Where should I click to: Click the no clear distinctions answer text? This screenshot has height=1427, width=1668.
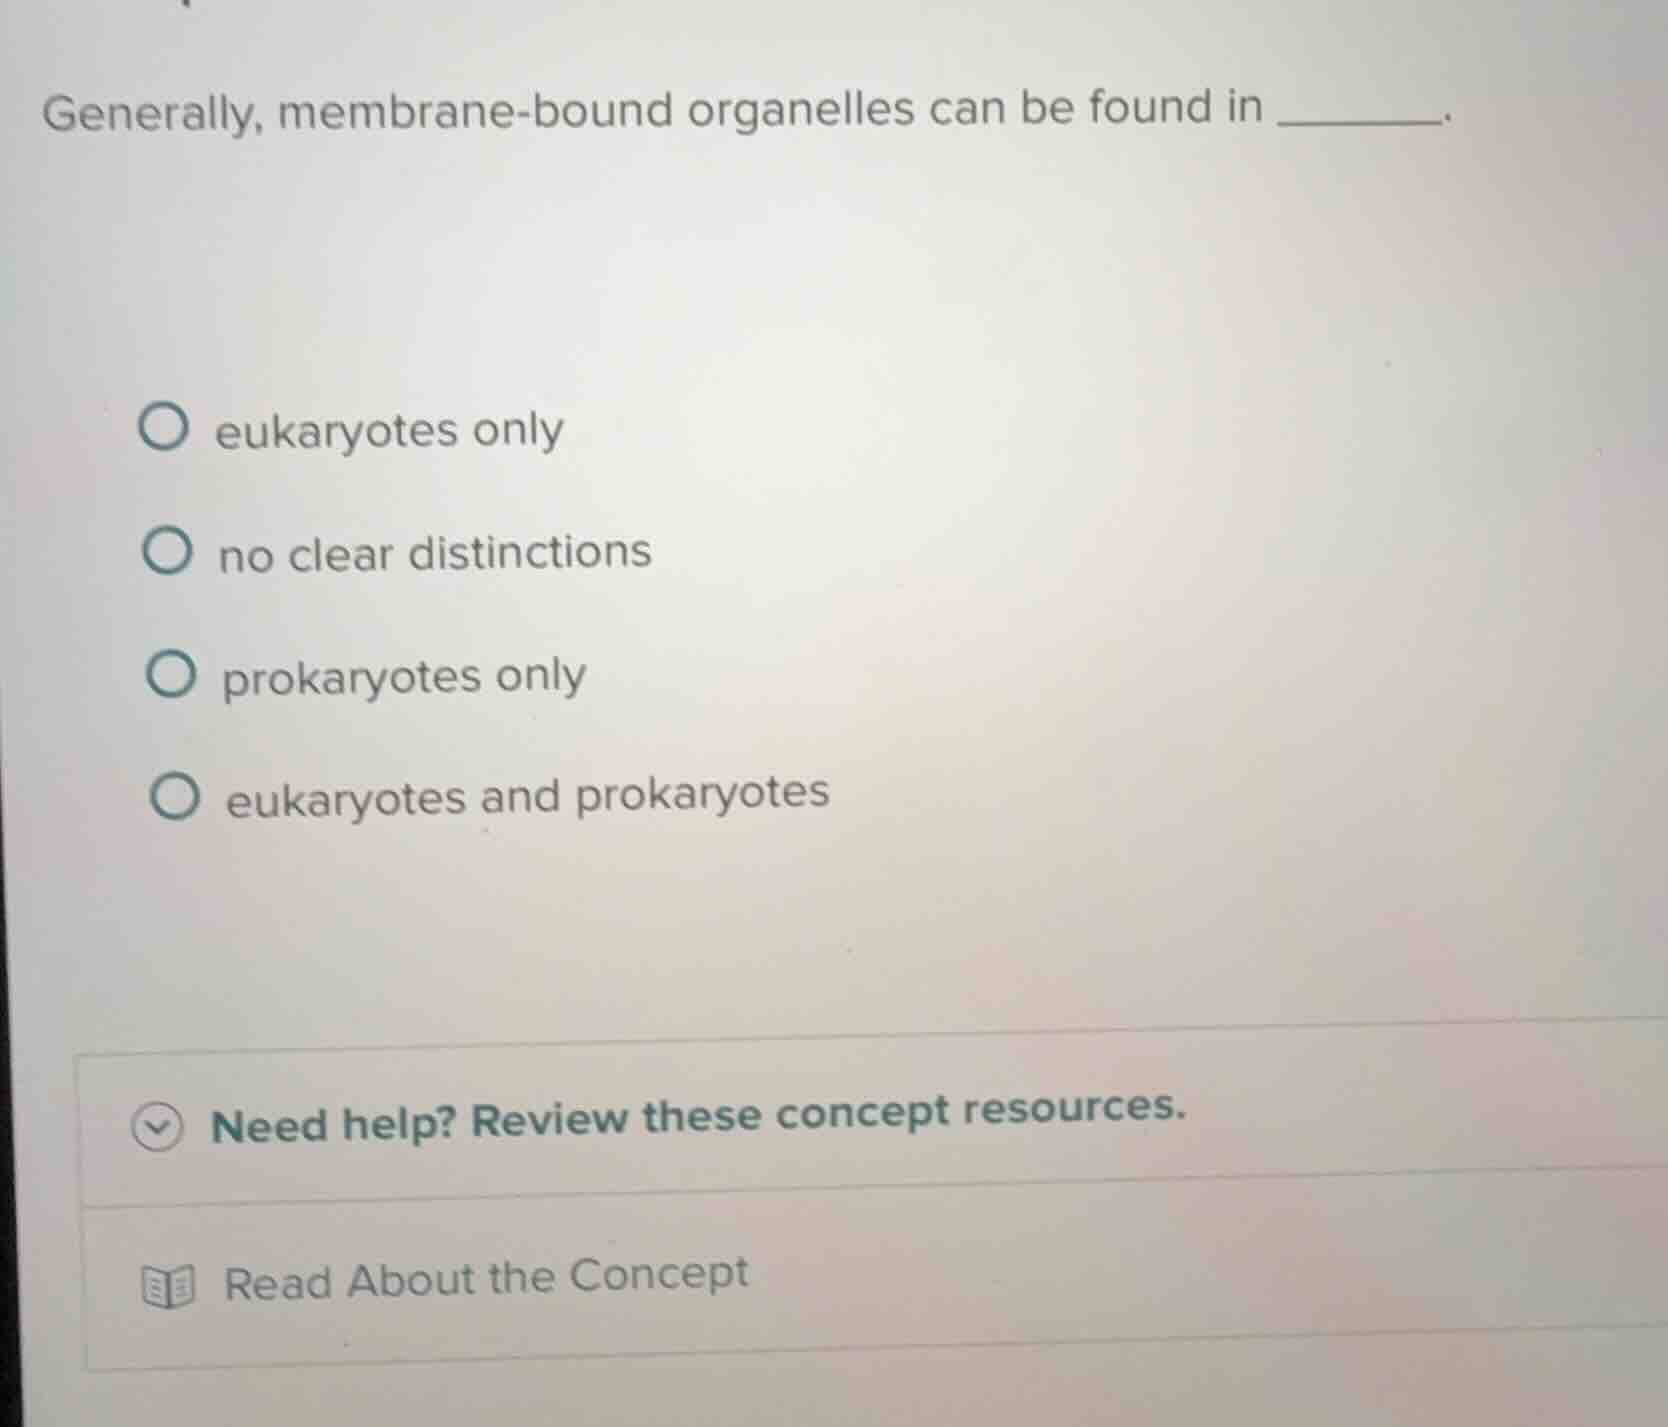tap(432, 554)
